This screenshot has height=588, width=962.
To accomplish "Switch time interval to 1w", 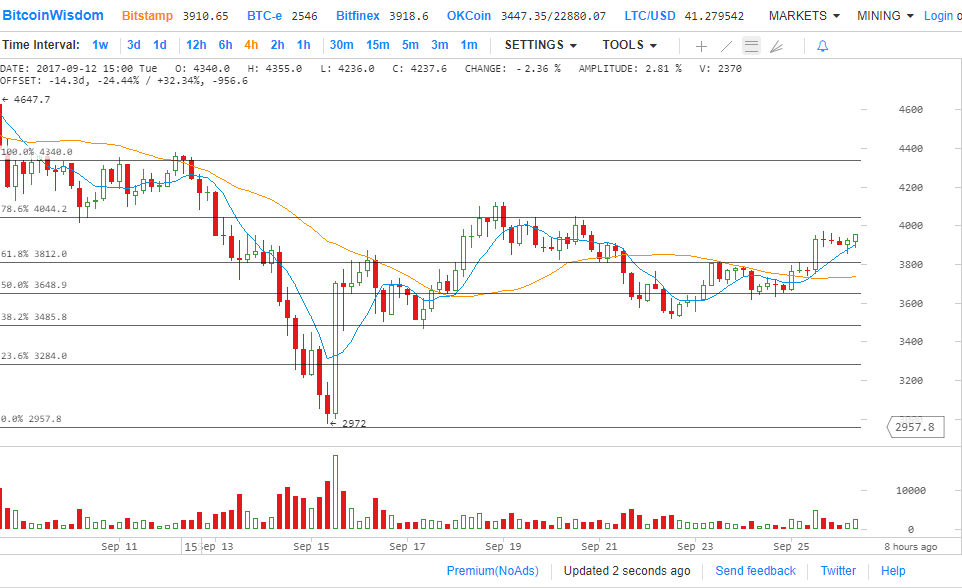I will [100, 45].
